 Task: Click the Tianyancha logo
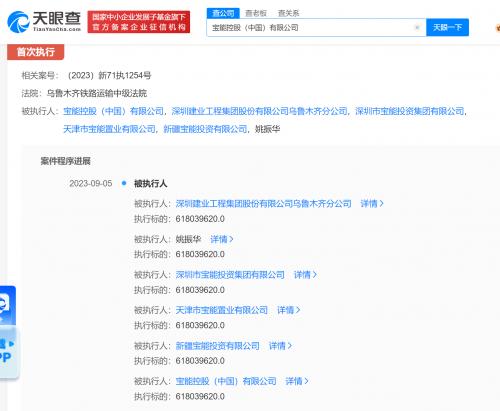pyautogui.click(x=44, y=22)
